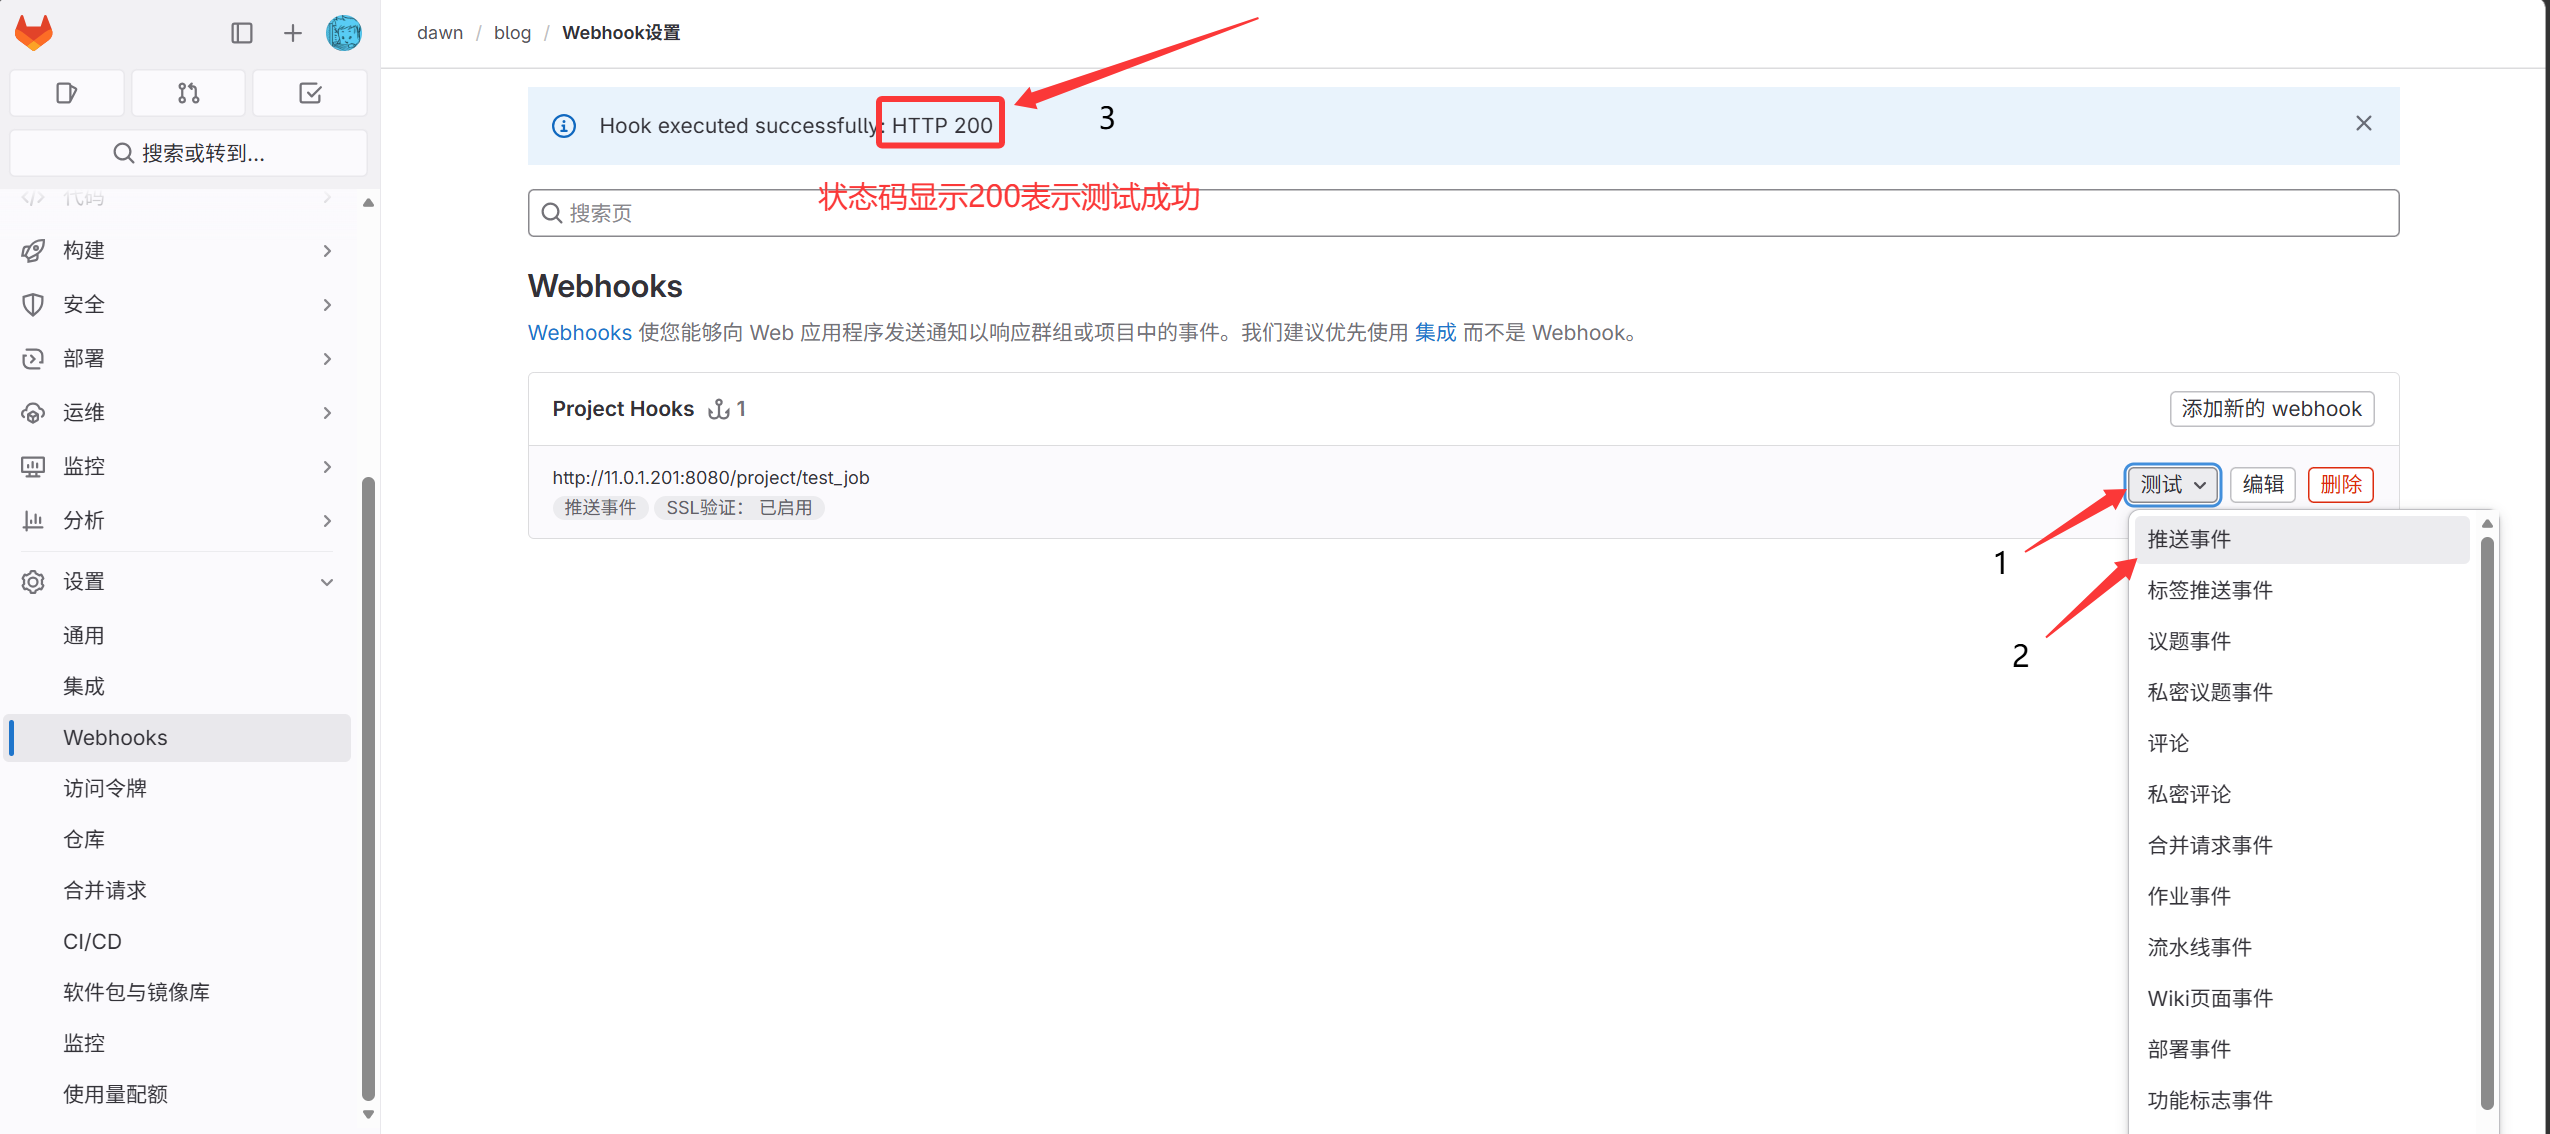Open the to-do list icon
This screenshot has height=1134, width=2550.
pos(310,93)
